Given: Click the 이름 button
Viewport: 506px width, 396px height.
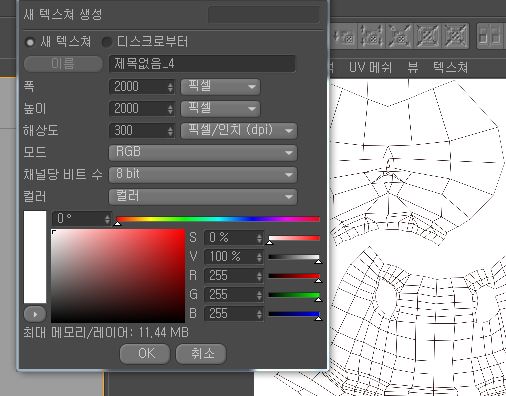Looking at the screenshot, I should 63,64.
